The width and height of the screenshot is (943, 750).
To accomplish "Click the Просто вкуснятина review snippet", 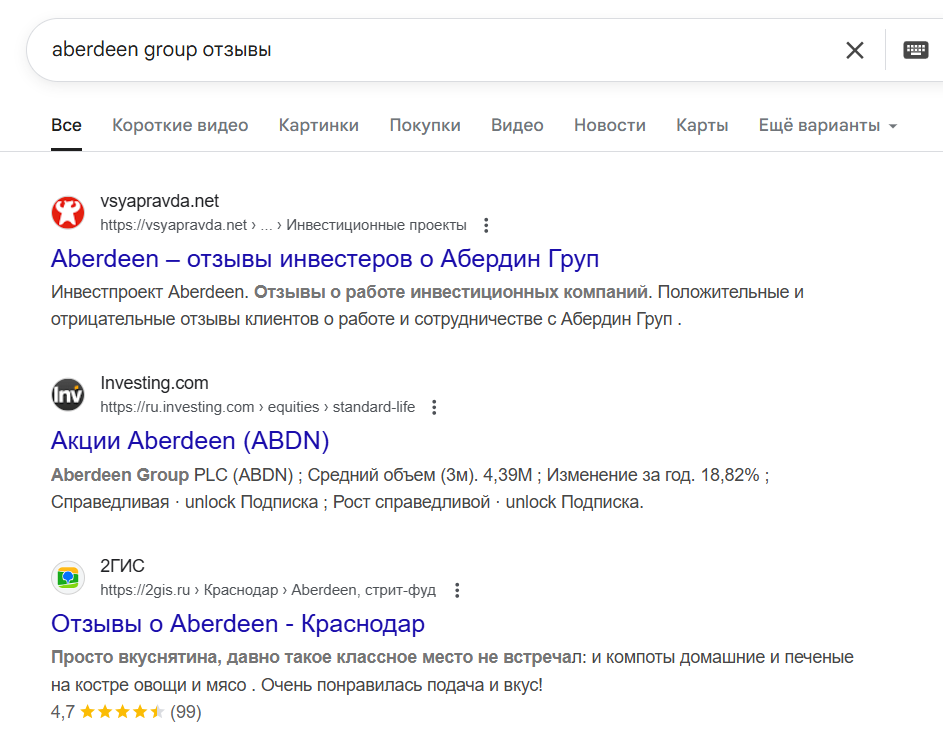I will tap(452, 671).
